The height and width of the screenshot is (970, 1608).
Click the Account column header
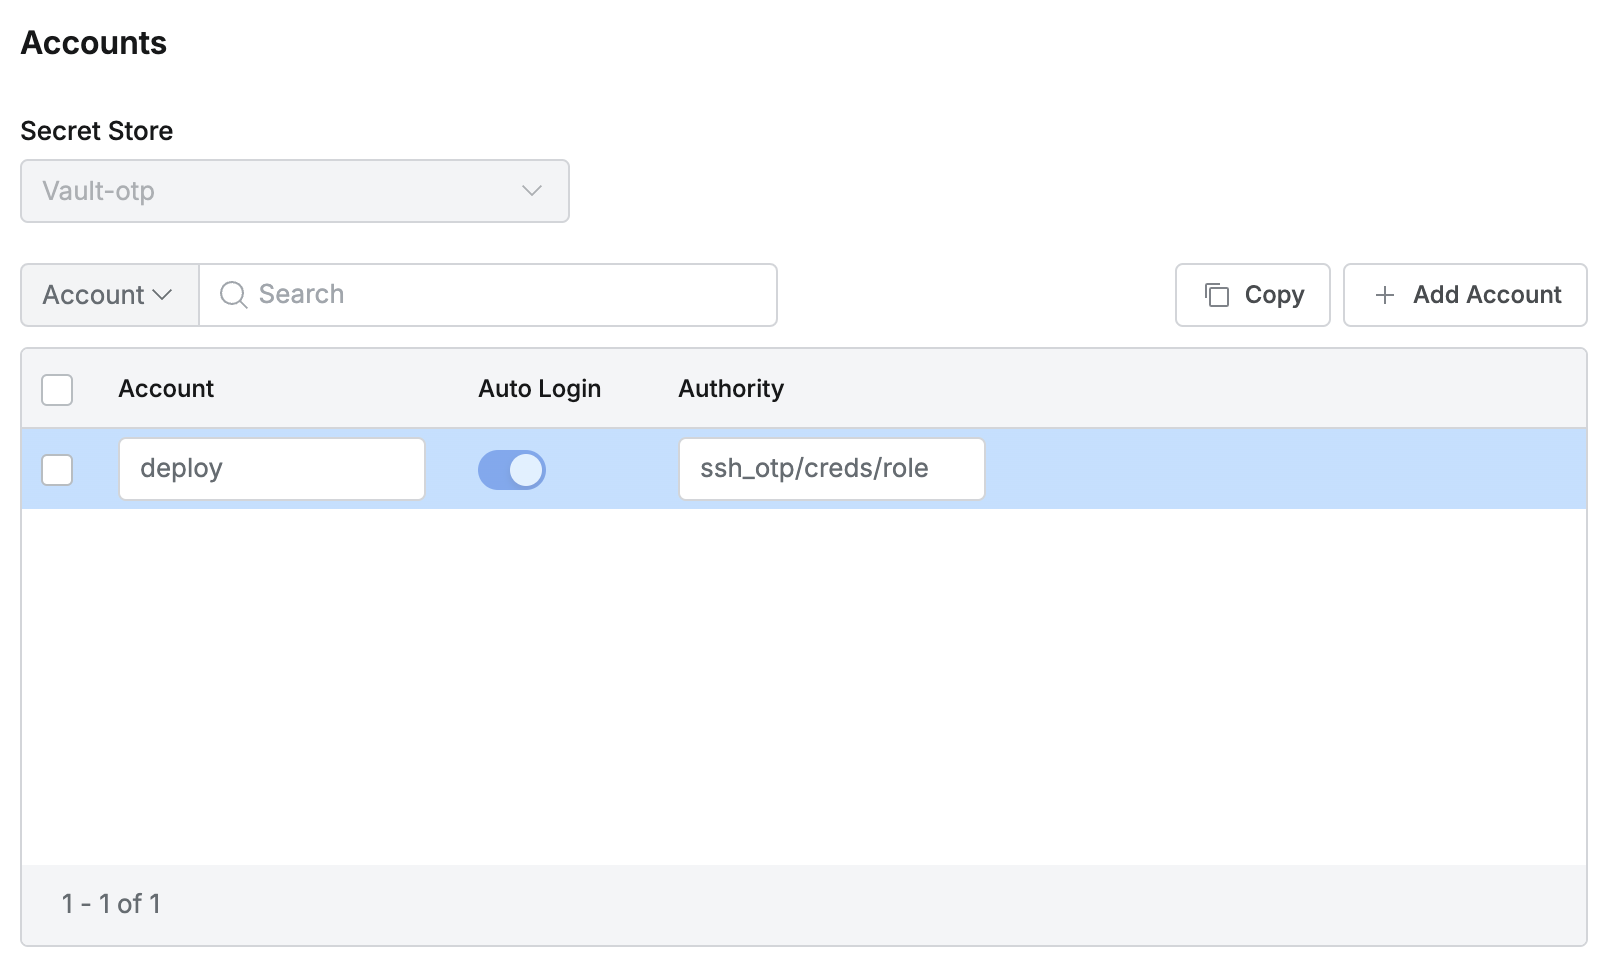click(x=166, y=389)
